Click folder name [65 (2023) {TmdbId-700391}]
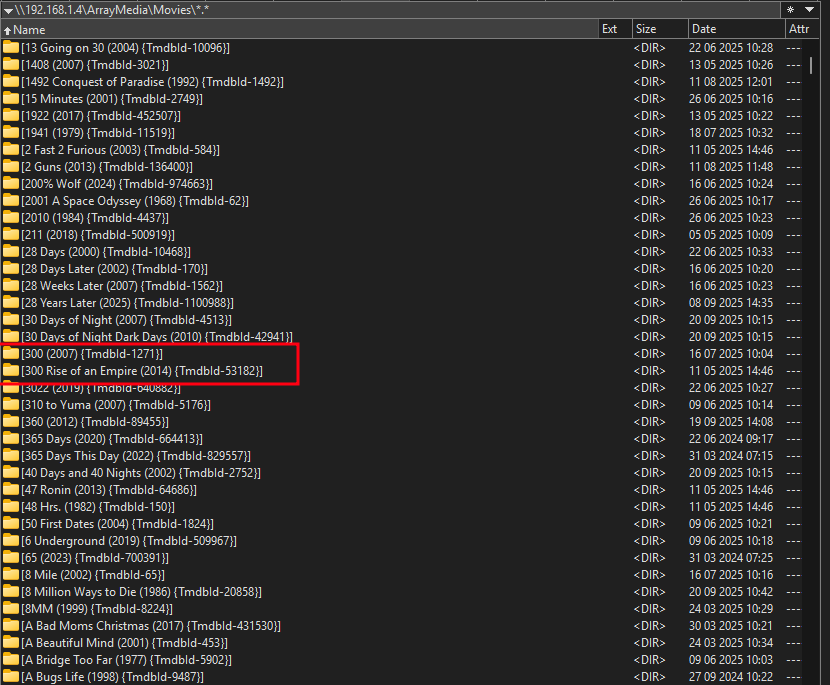 click(95, 557)
